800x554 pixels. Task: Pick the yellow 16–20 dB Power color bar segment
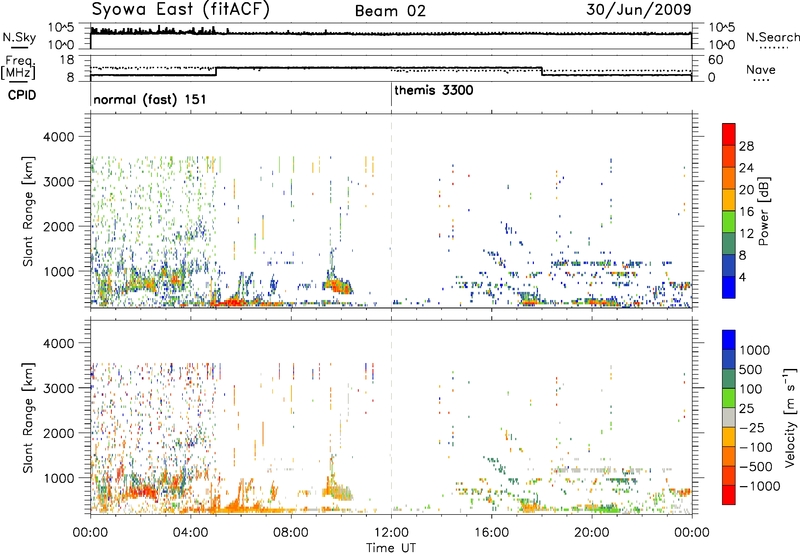pyautogui.click(x=729, y=200)
